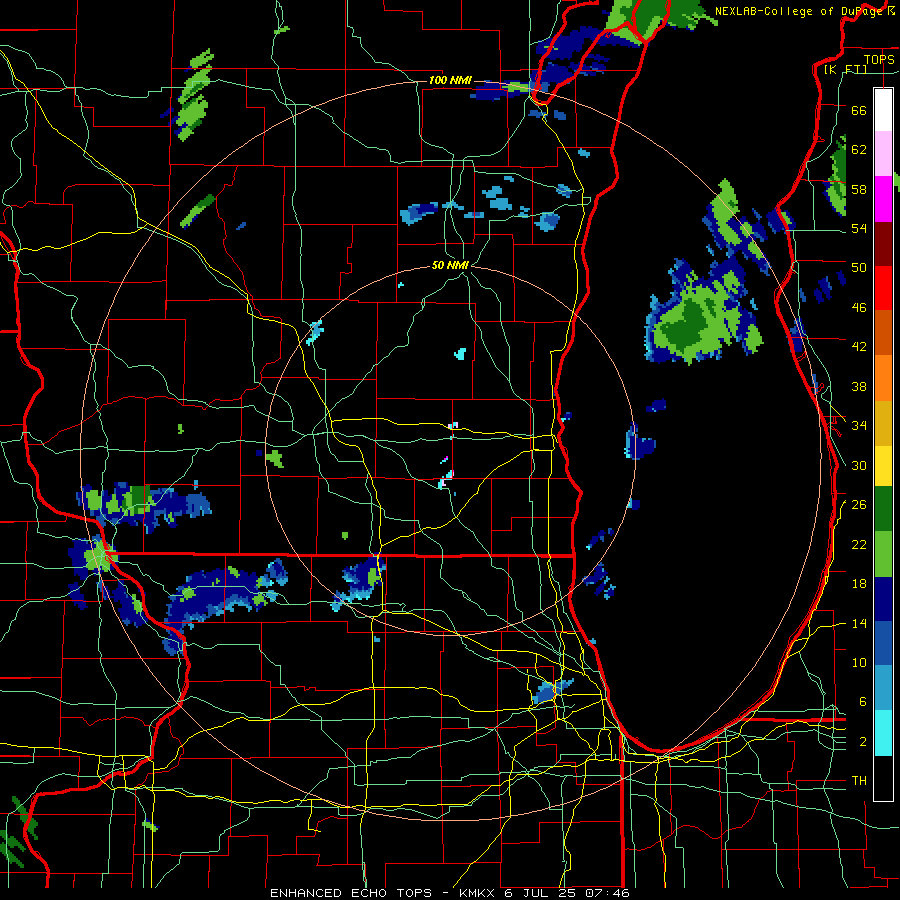Pick the yellow legend swatch at 30

pos(883,466)
